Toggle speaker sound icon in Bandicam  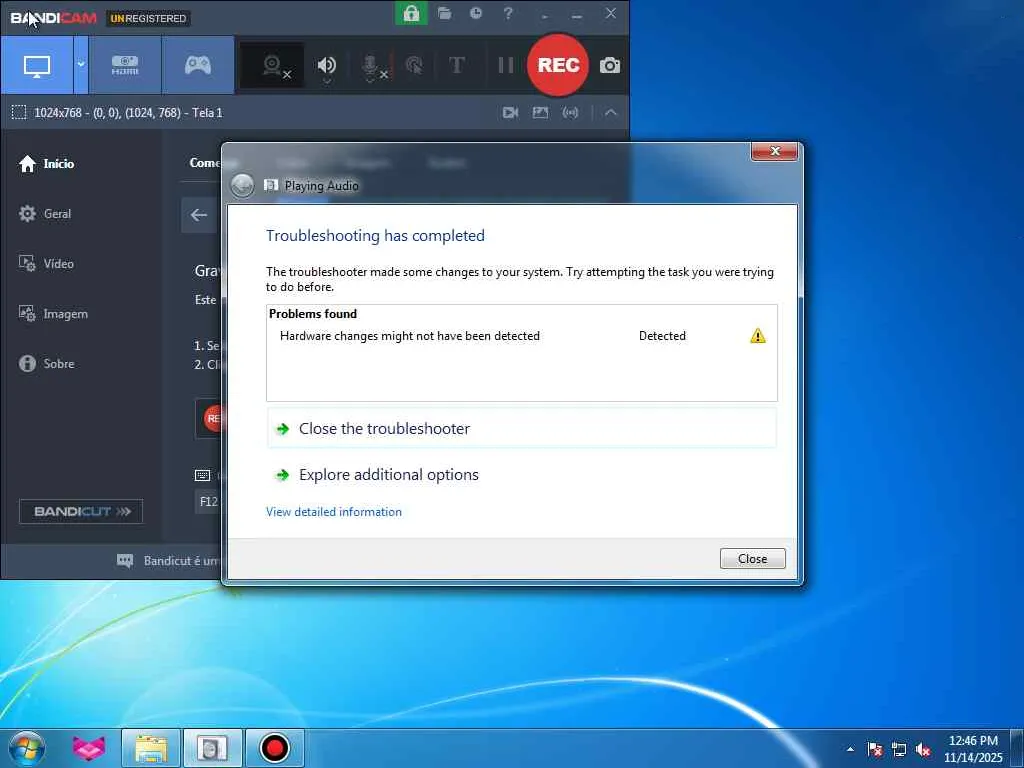click(x=327, y=65)
